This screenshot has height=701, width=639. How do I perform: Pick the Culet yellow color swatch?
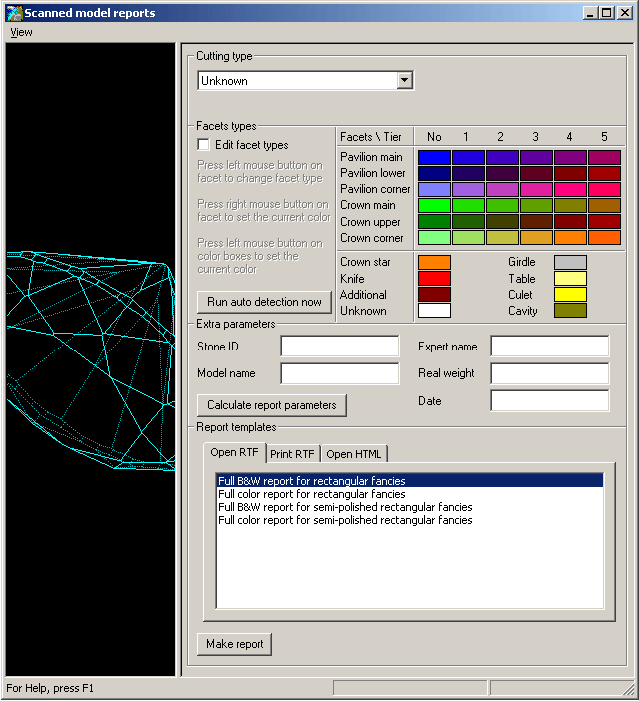click(x=570, y=294)
